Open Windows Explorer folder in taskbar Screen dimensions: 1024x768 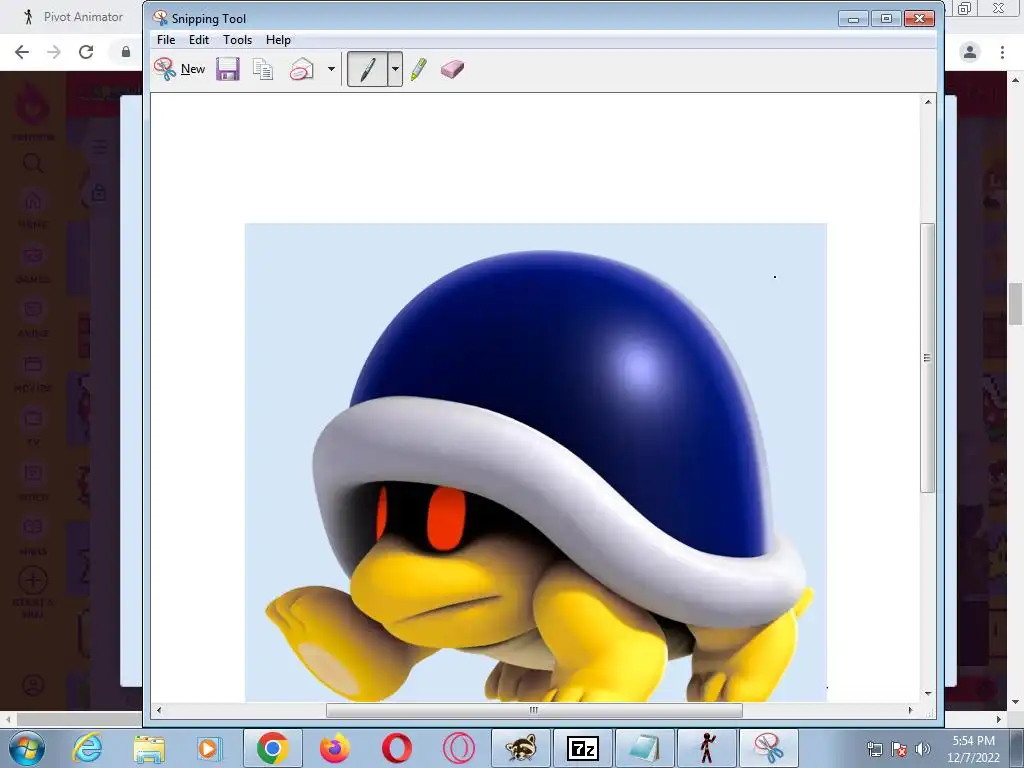tap(149, 748)
